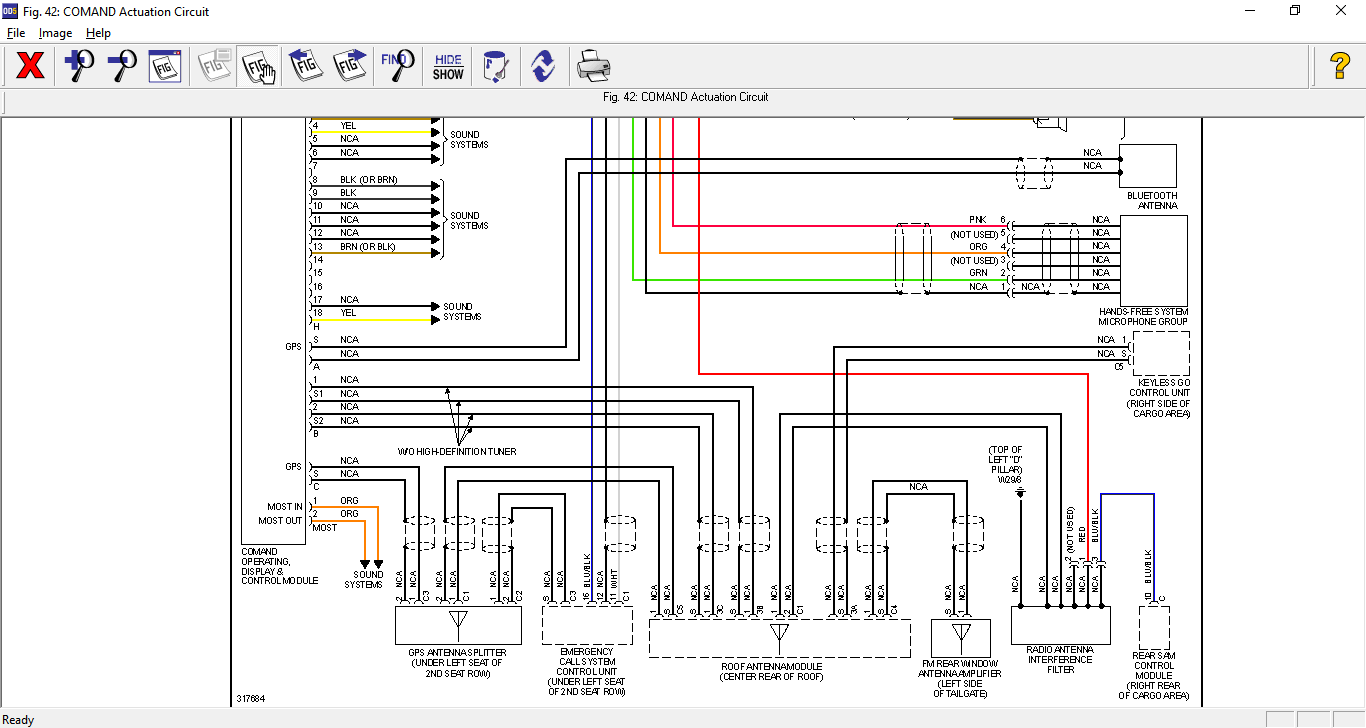The image size is (1366, 728).
Task: Print the diagram with printer icon
Action: pos(593,67)
